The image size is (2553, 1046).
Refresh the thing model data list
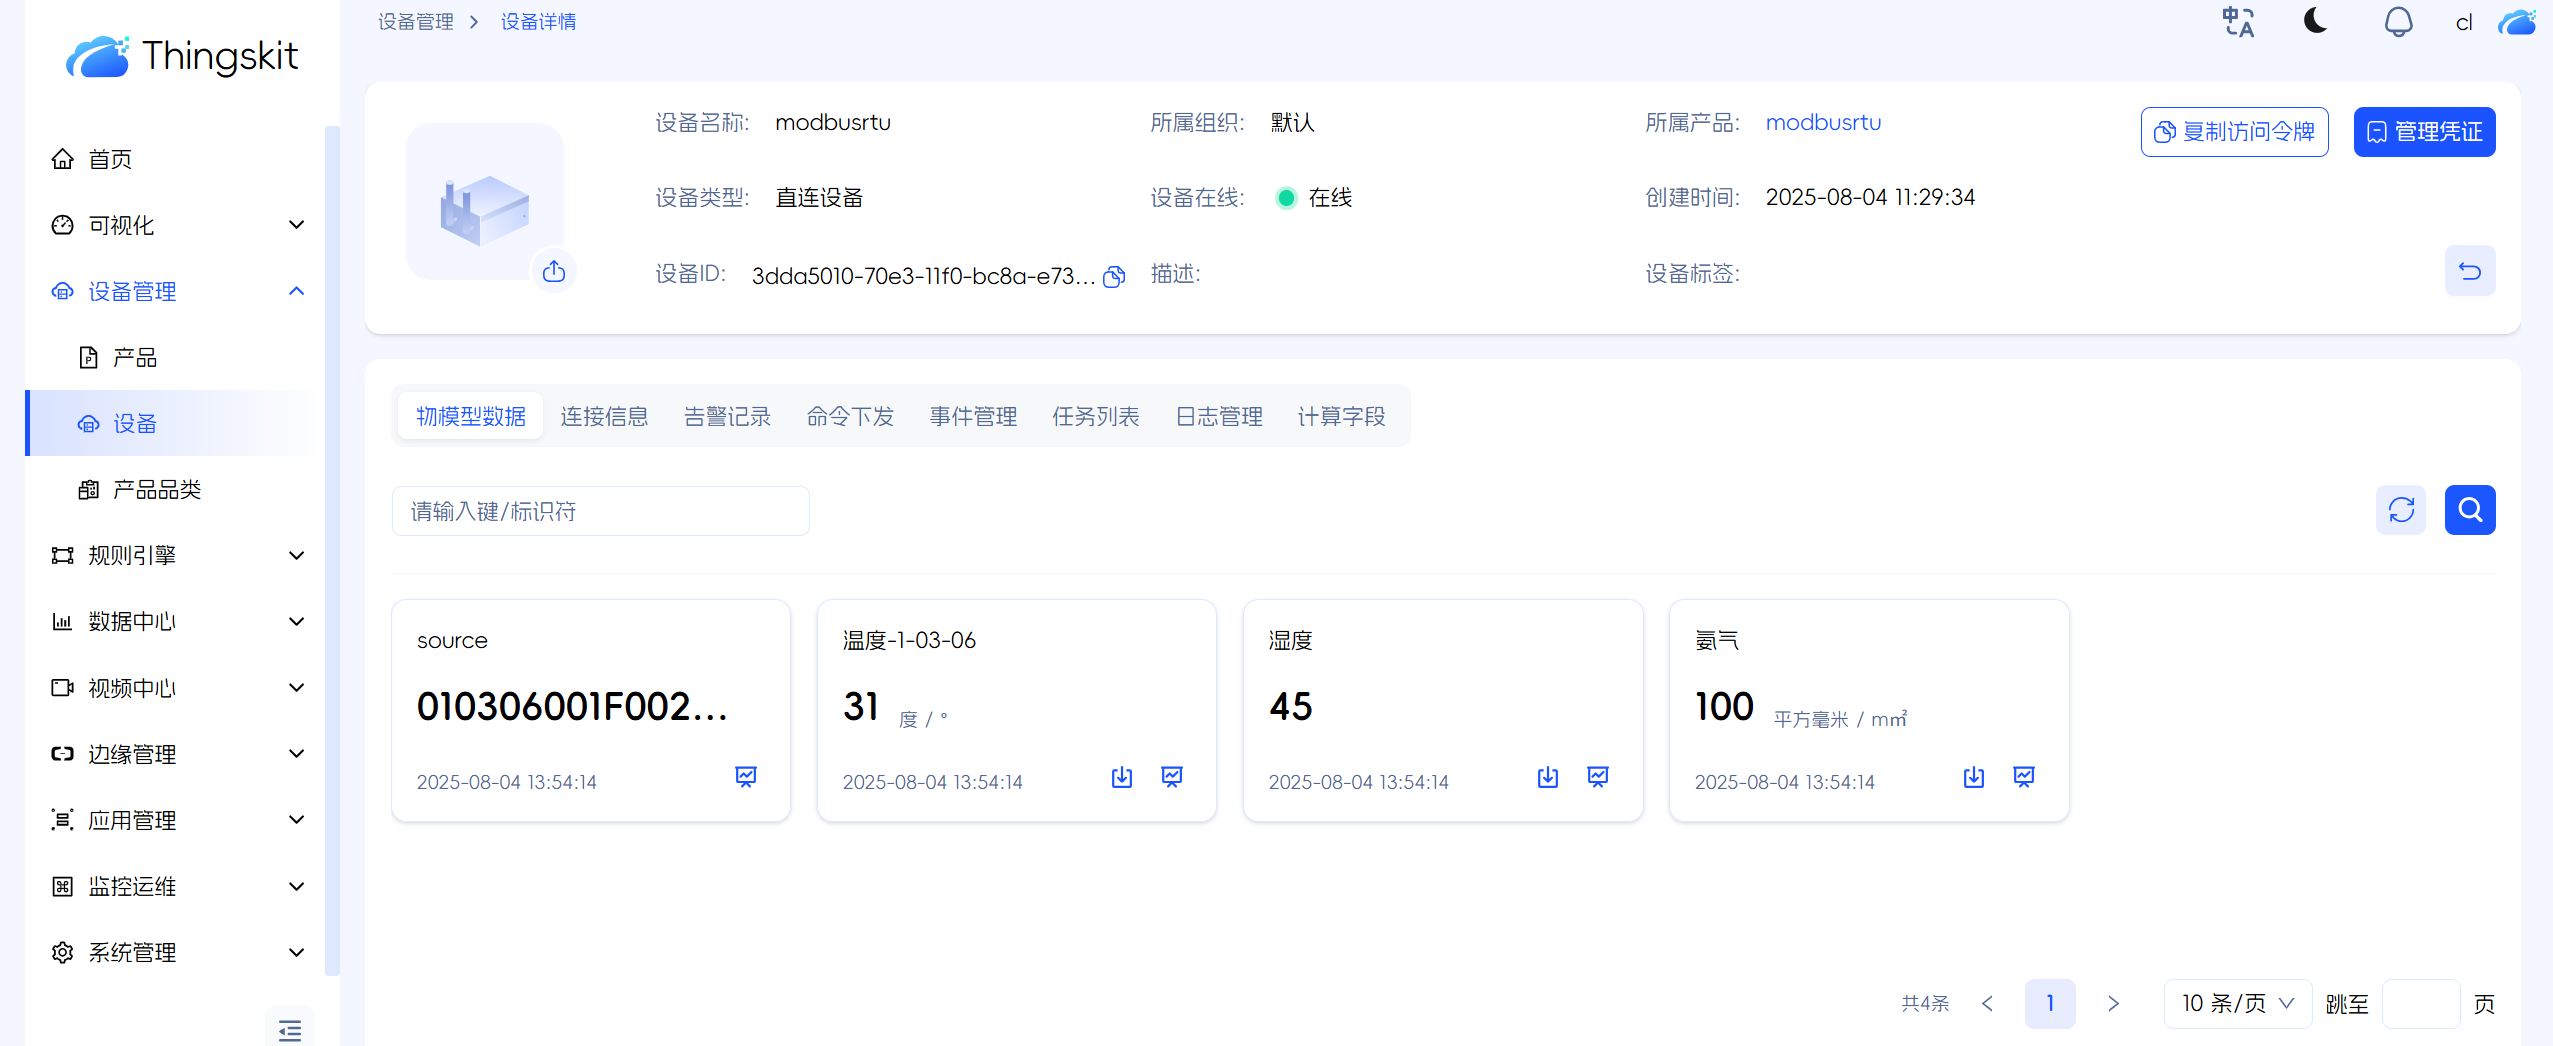click(x=2400, y=510)
